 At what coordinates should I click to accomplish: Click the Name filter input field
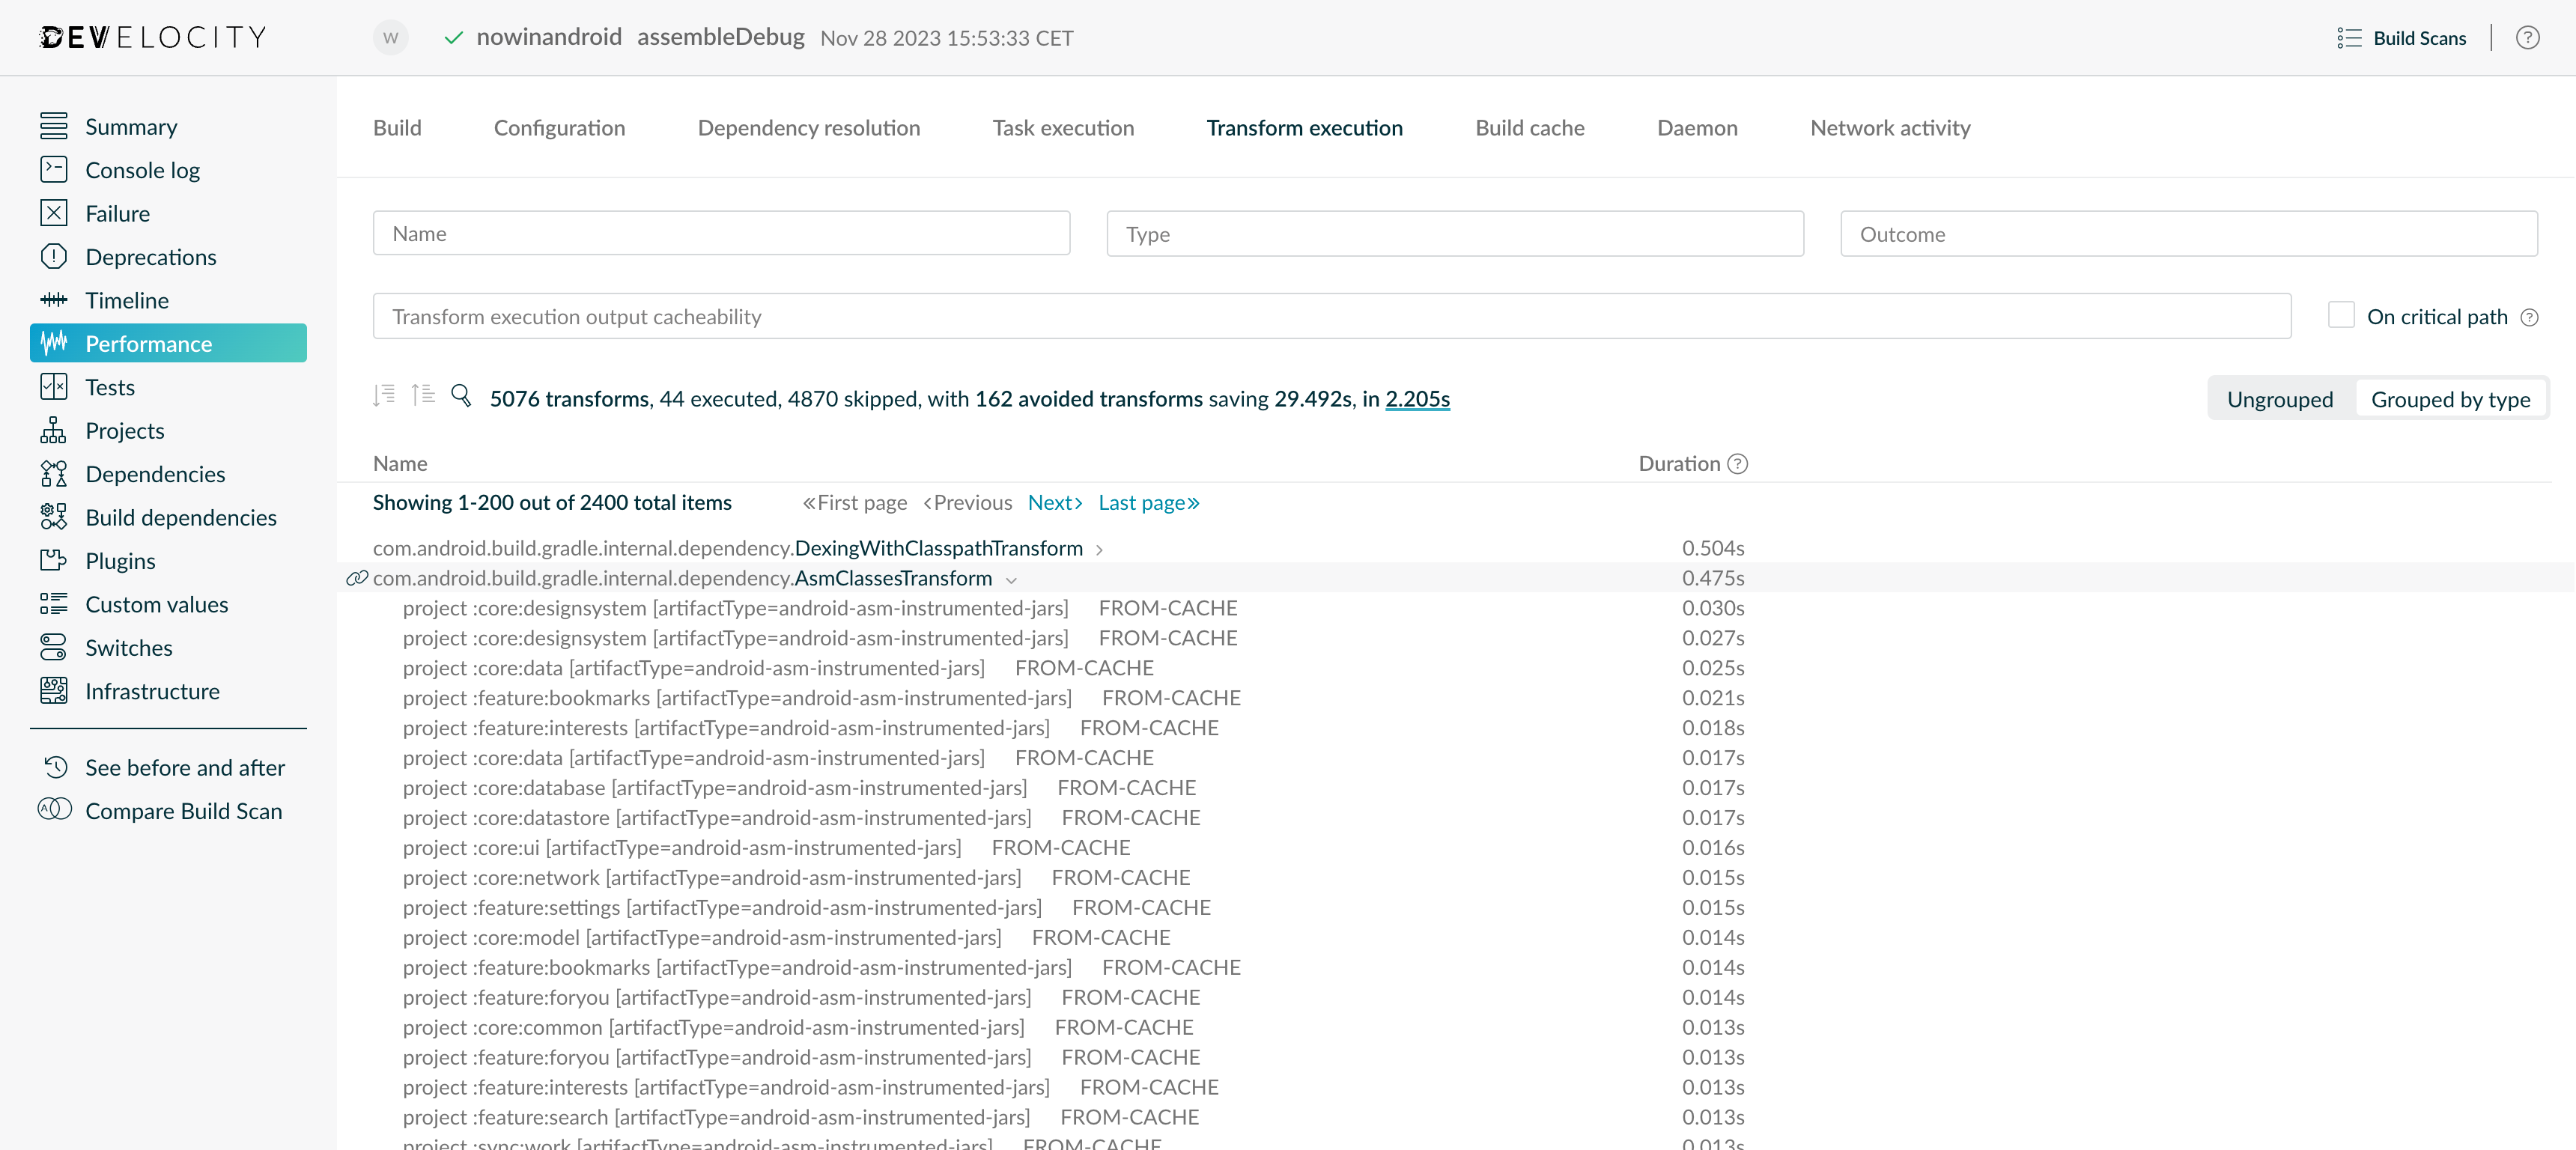(721, 233)
